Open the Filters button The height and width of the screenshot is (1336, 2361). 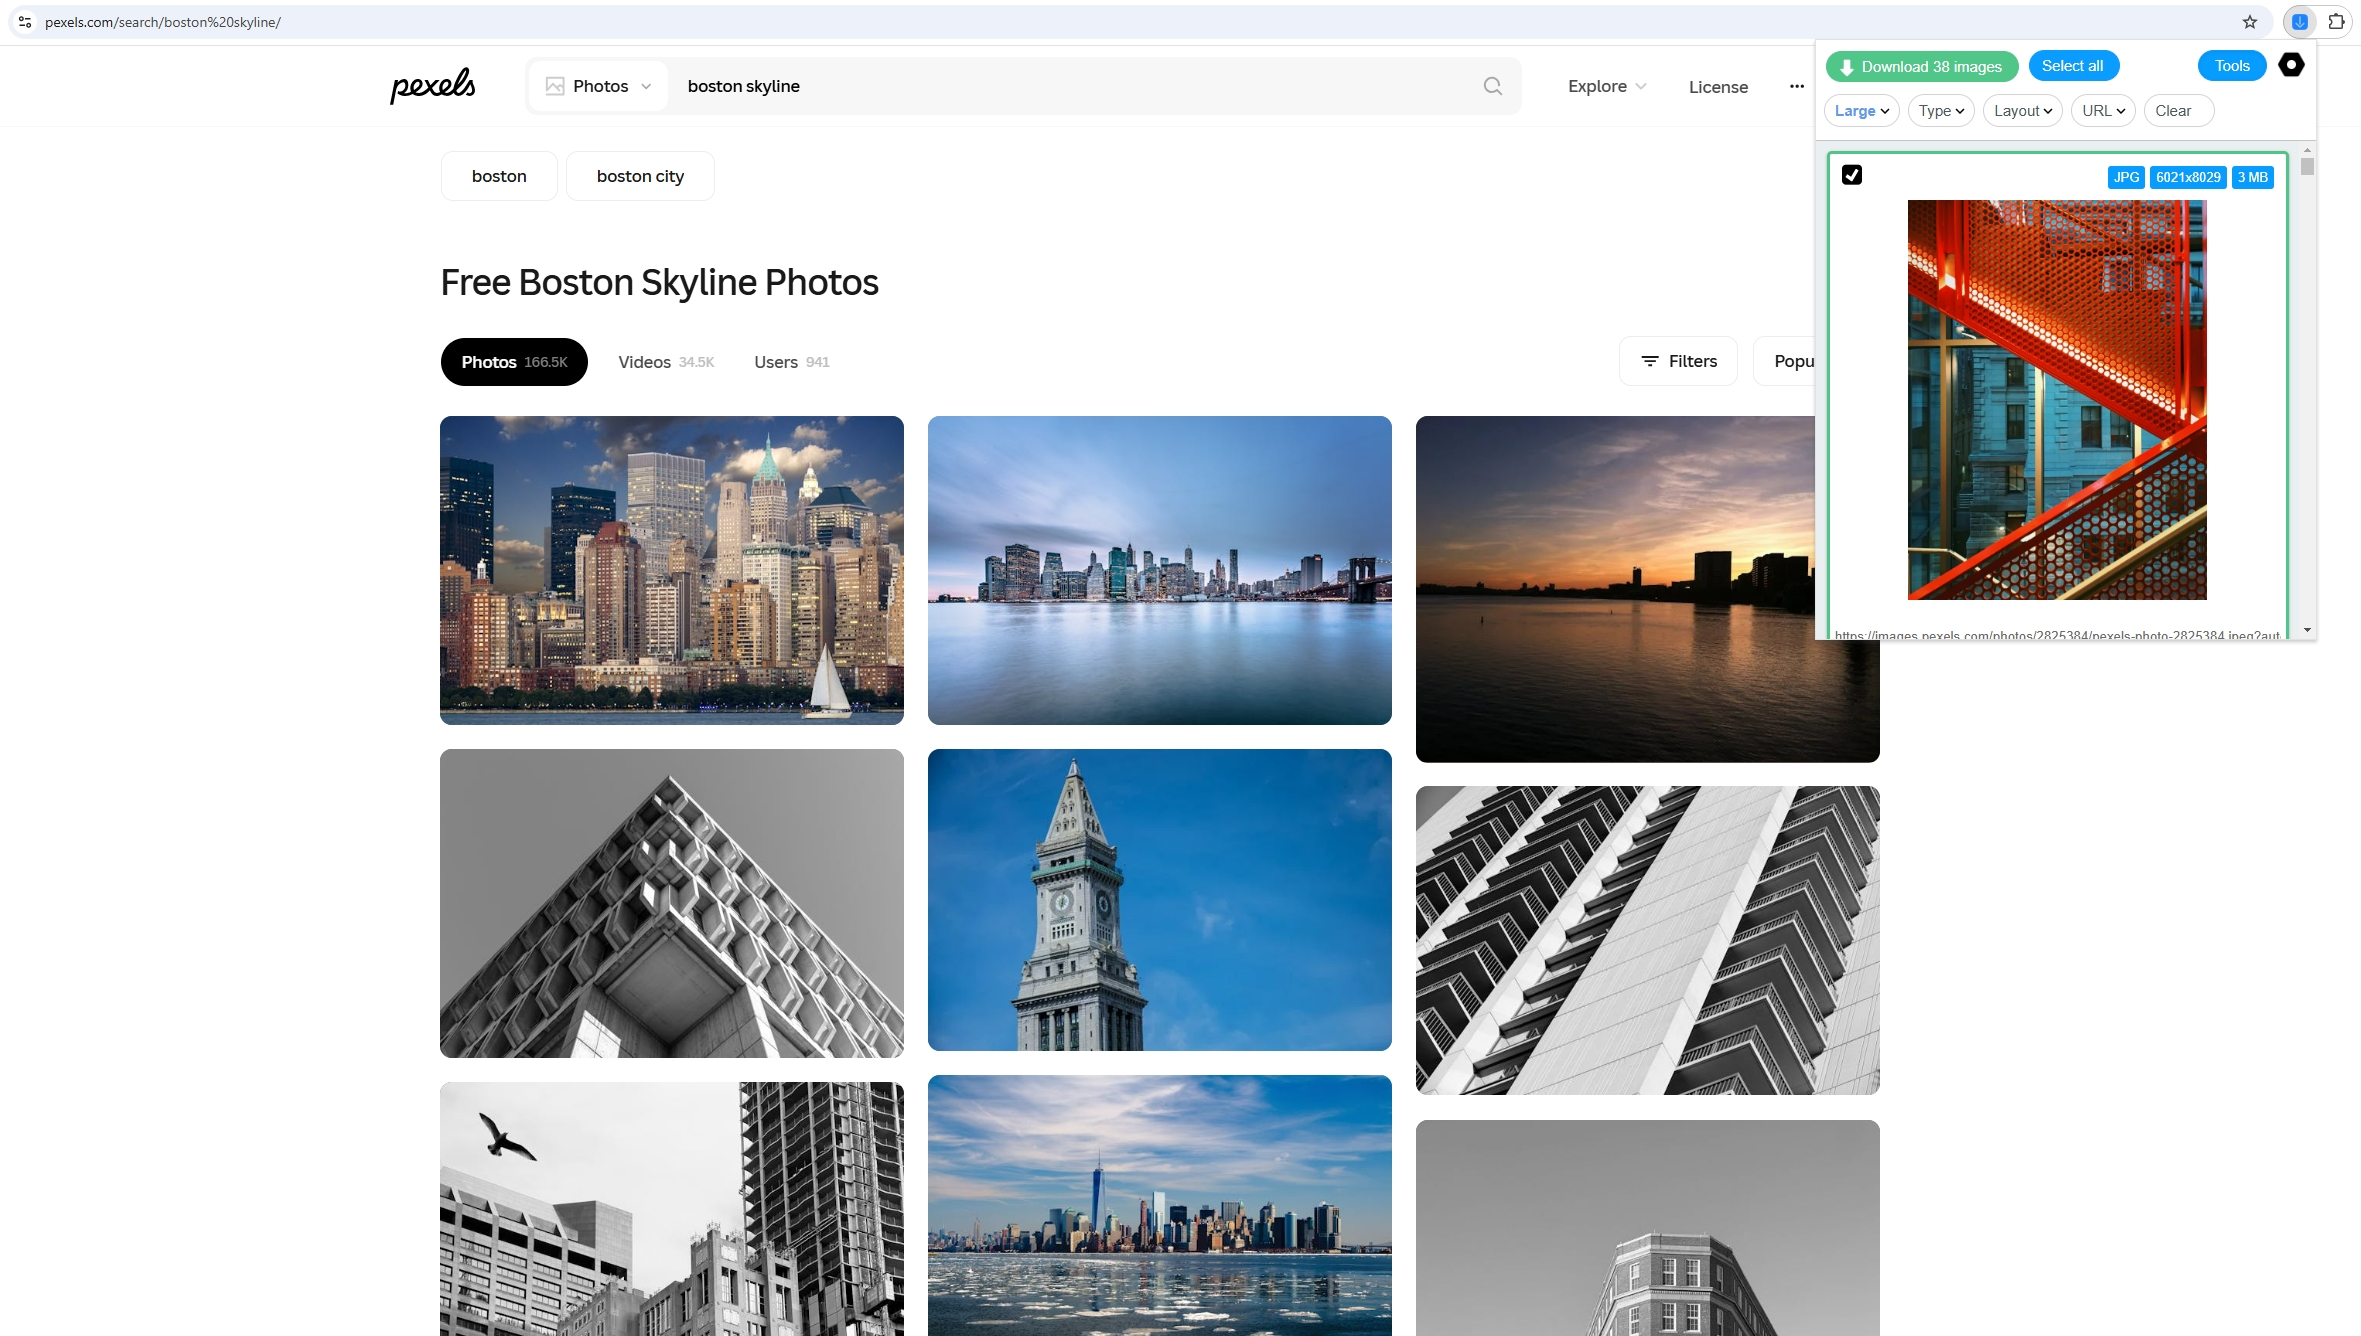(x=1679, y=361)
